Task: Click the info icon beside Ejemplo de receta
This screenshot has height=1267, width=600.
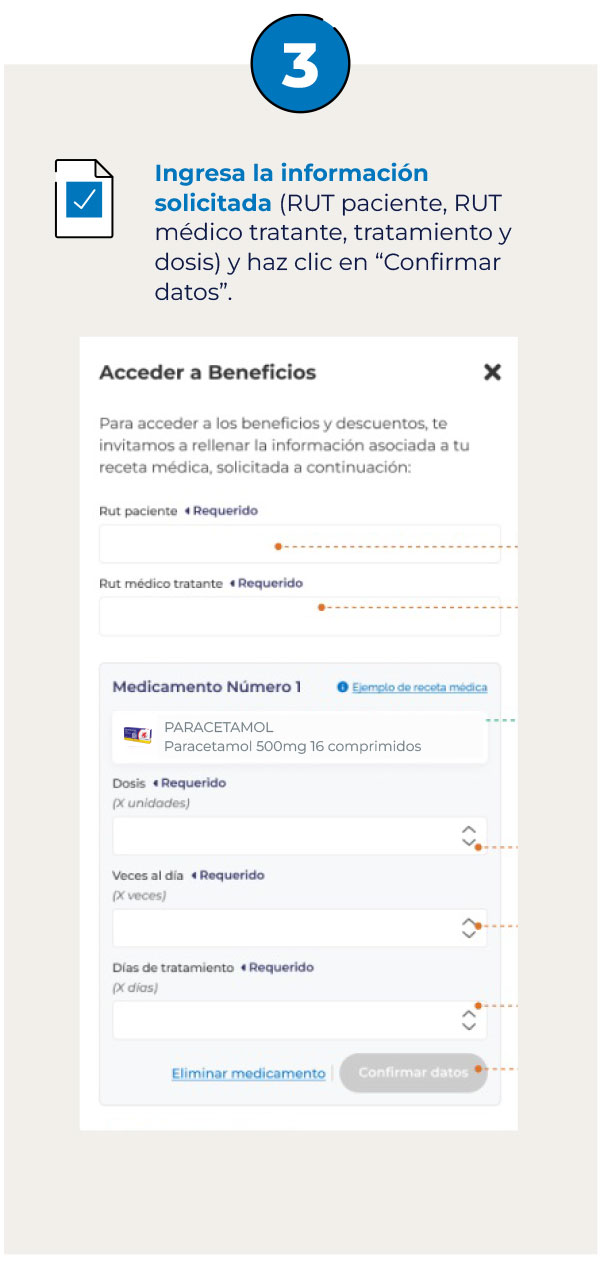Action: (x=343, y=688)
